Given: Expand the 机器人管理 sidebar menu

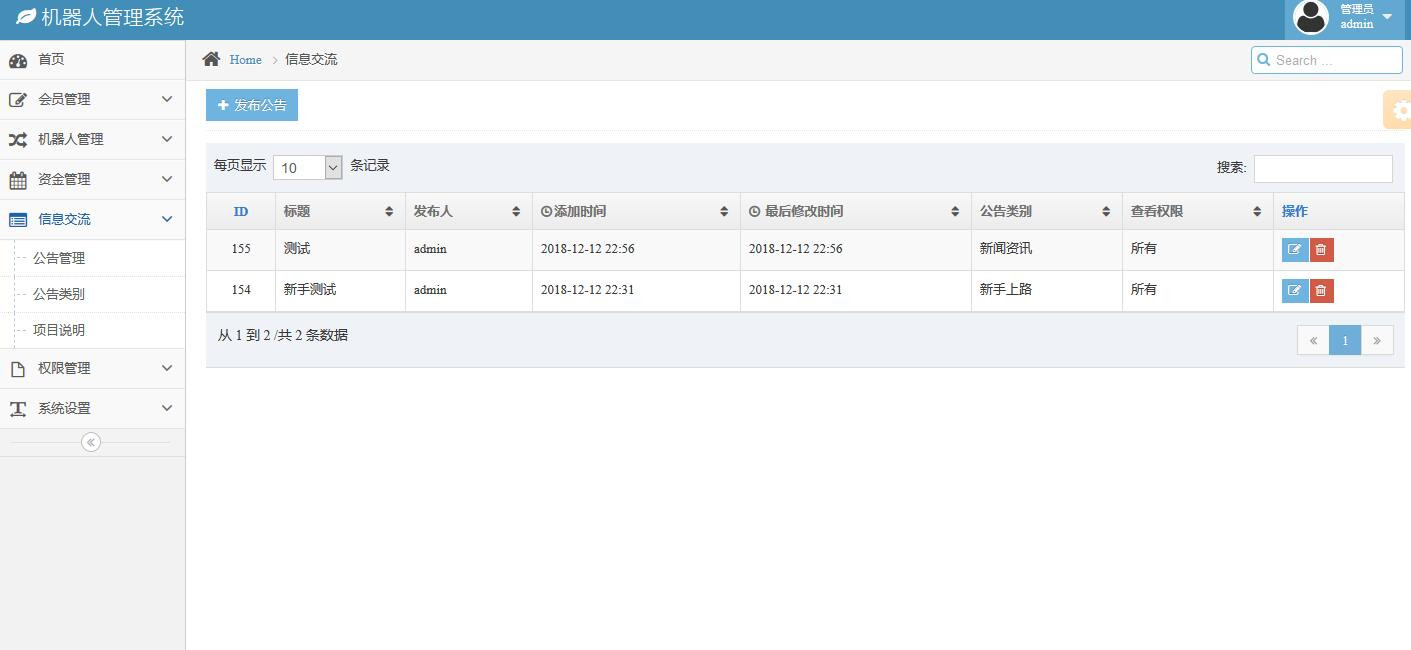Looking at the screenshot, I should point(92,139).
